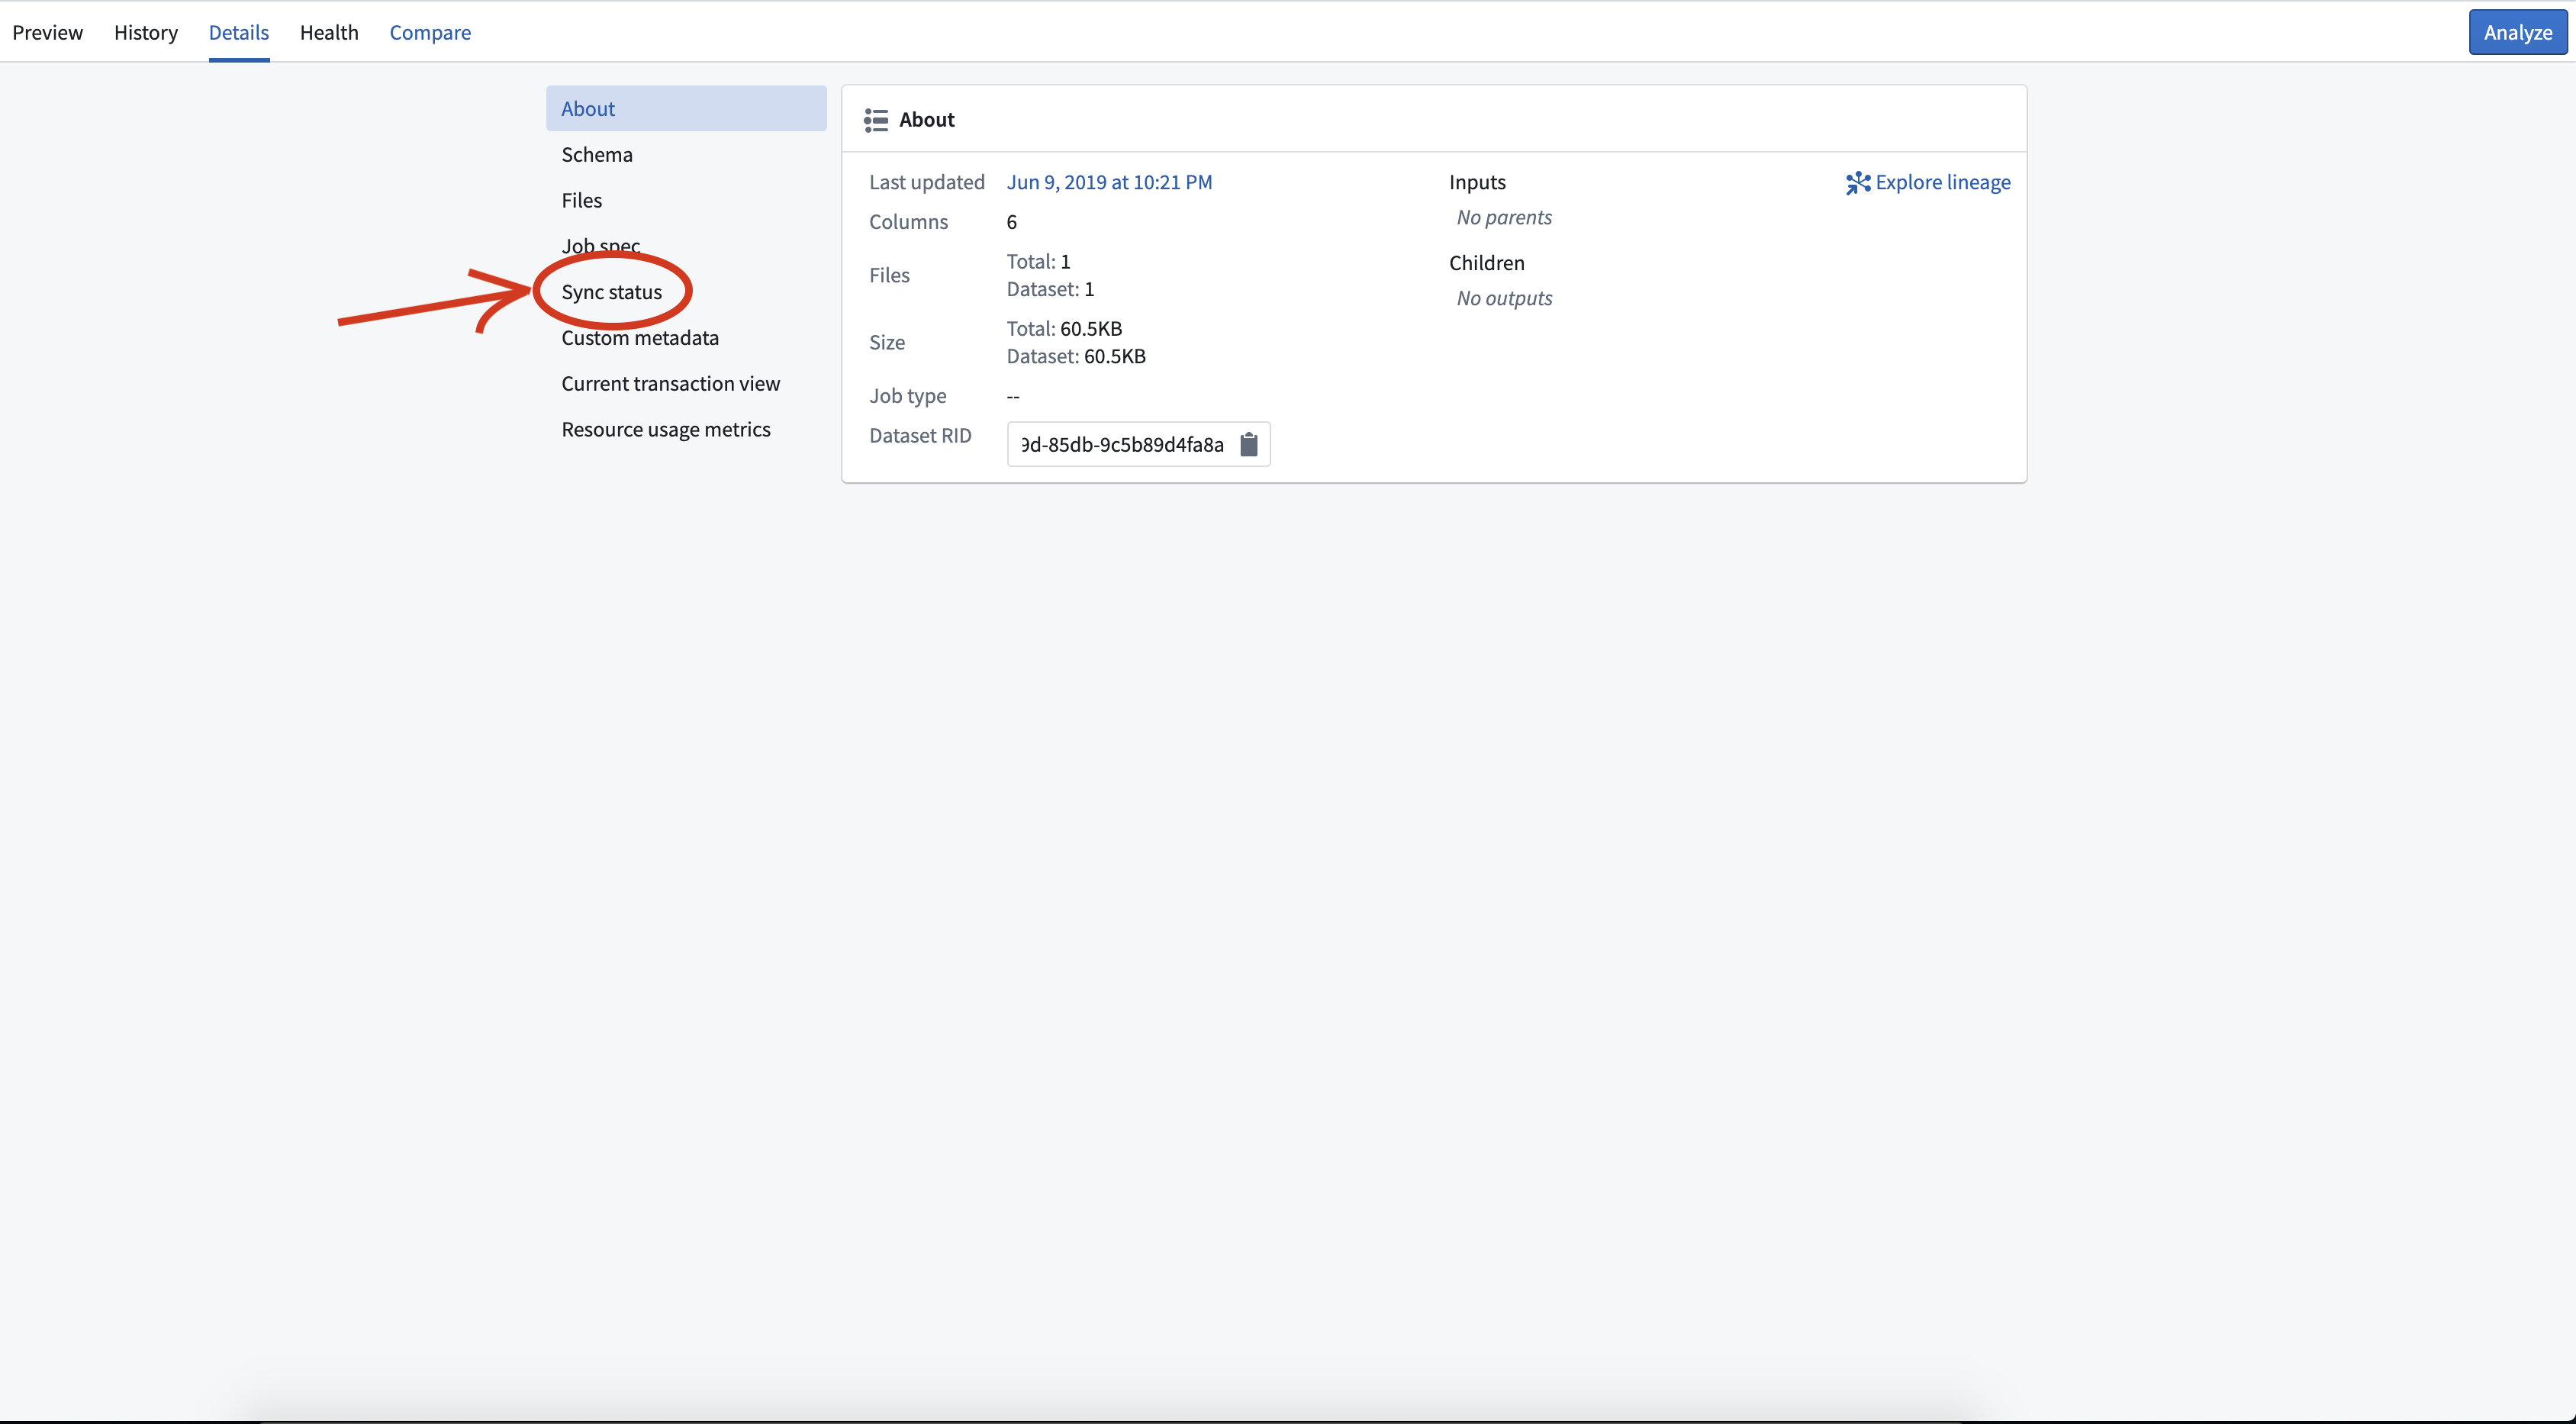Viewport: 2576px width, 1424px height.
Task: Click the Inputs heading
Action: coord(1477,182)
